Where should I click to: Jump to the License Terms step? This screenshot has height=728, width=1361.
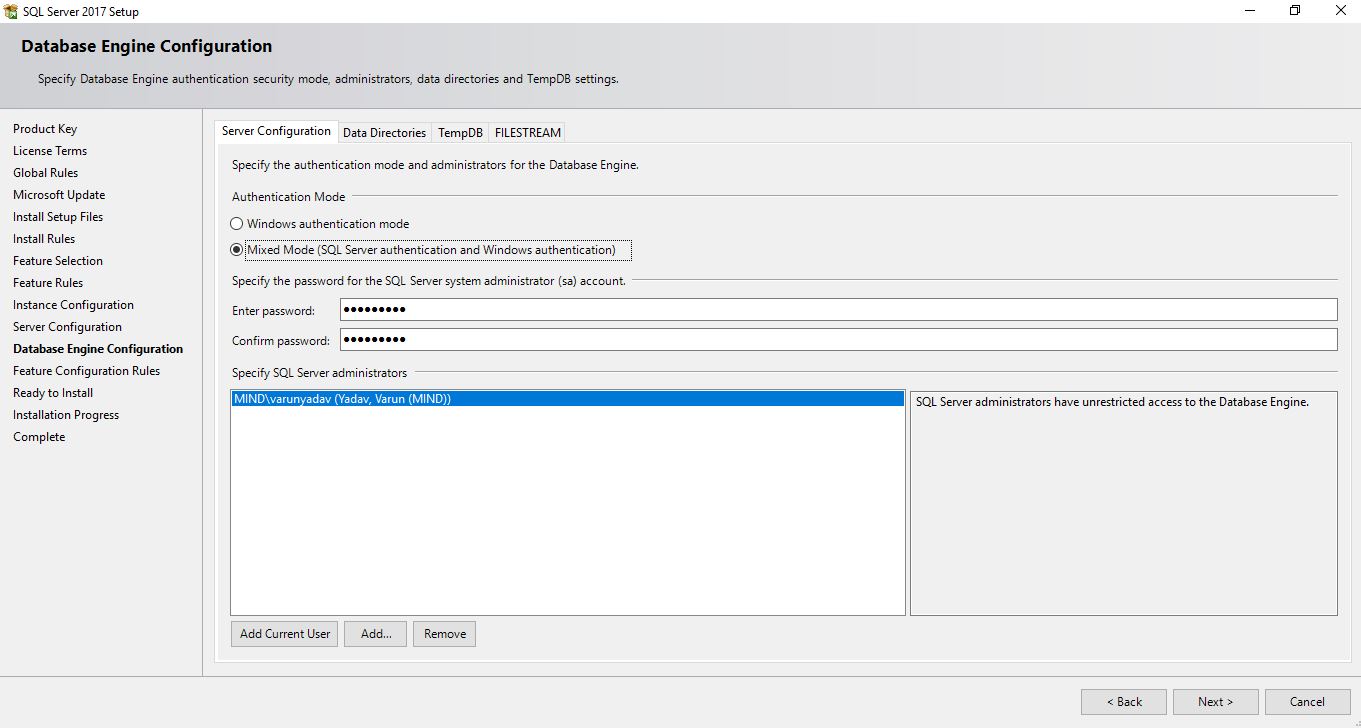pos(49,150)
